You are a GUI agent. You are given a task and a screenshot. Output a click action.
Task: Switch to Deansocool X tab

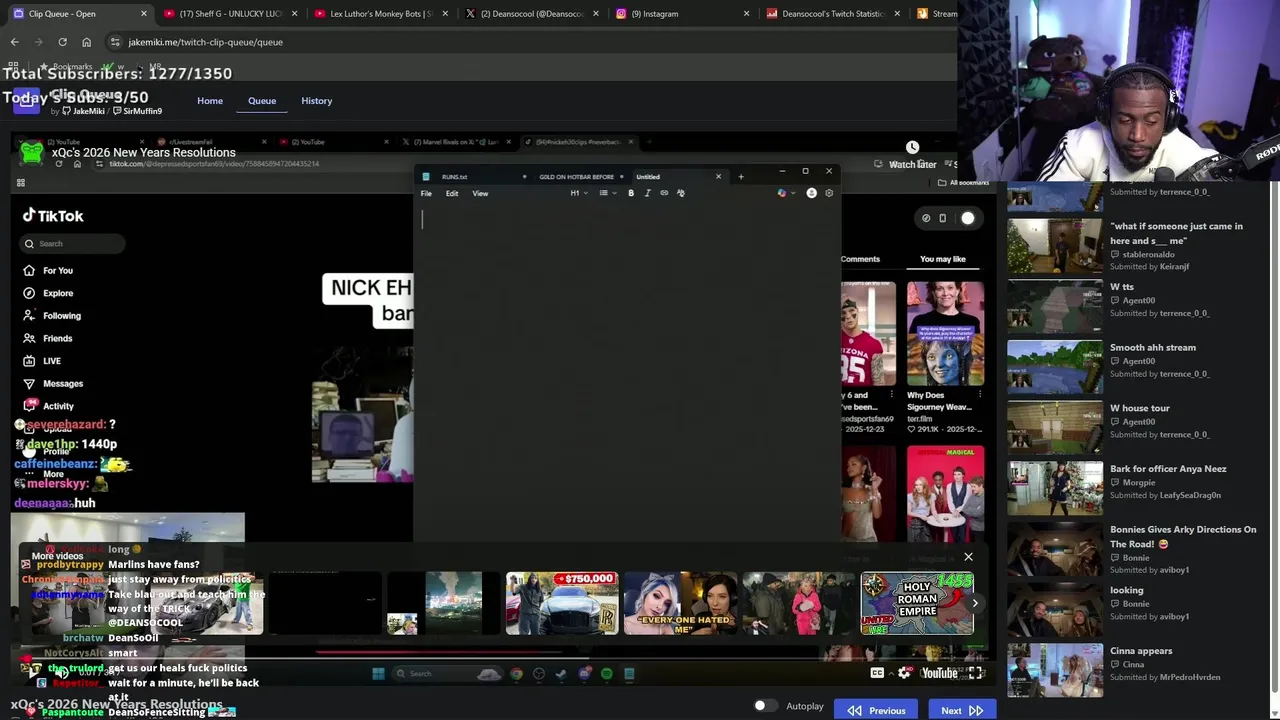532,14
